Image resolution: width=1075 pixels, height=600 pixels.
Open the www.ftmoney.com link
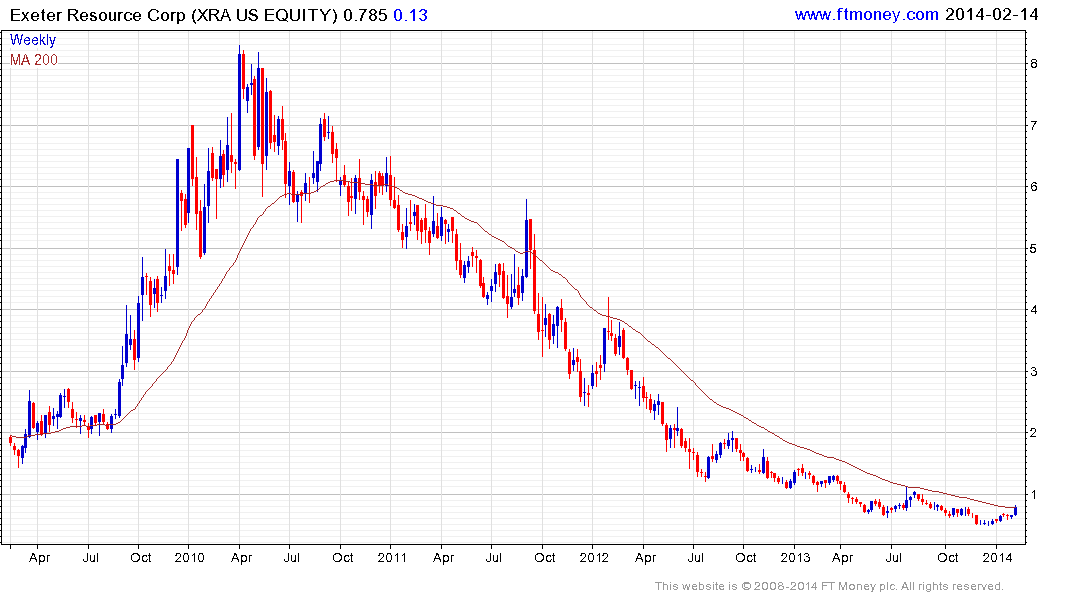tap(867, 14)
